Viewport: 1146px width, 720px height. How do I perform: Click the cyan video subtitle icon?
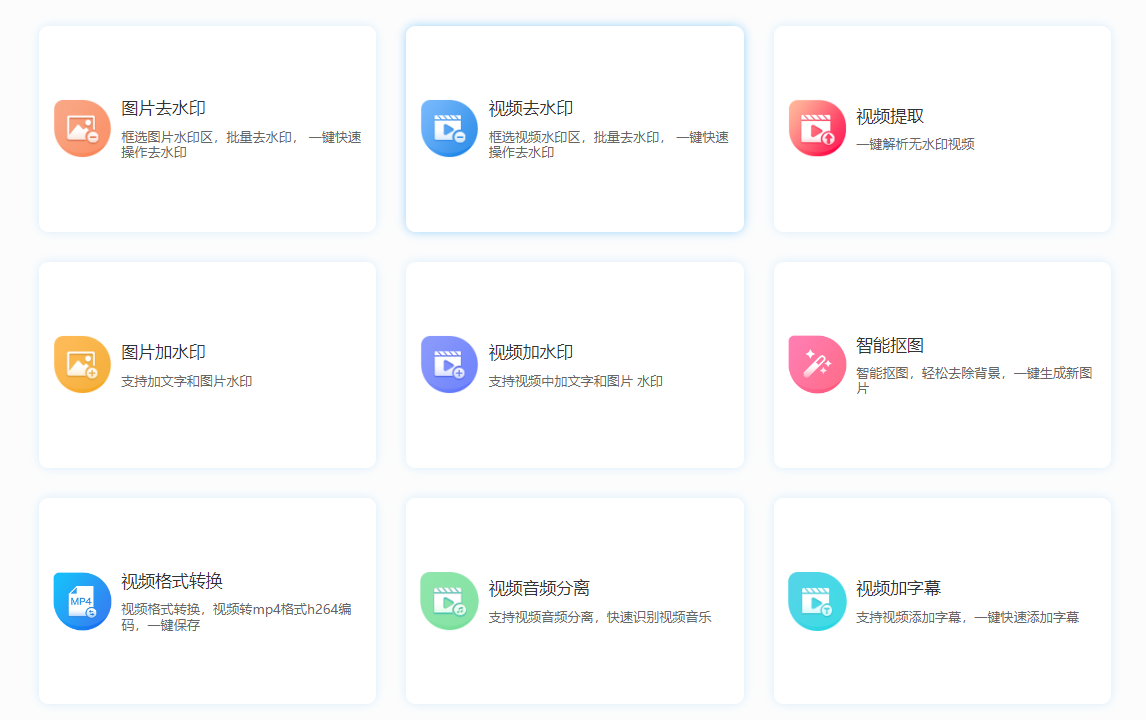[x=817, y=601]
